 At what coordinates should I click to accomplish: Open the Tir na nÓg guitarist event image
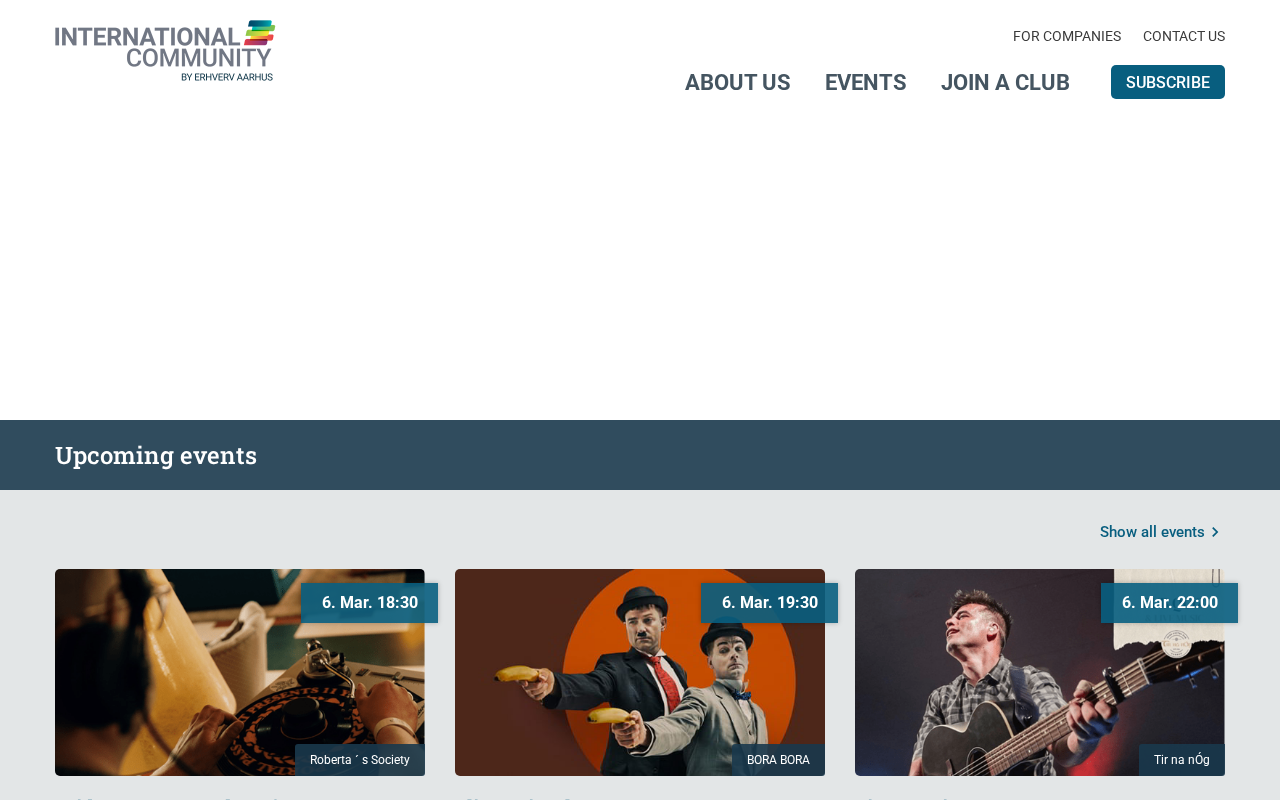tap(1040, 672)
